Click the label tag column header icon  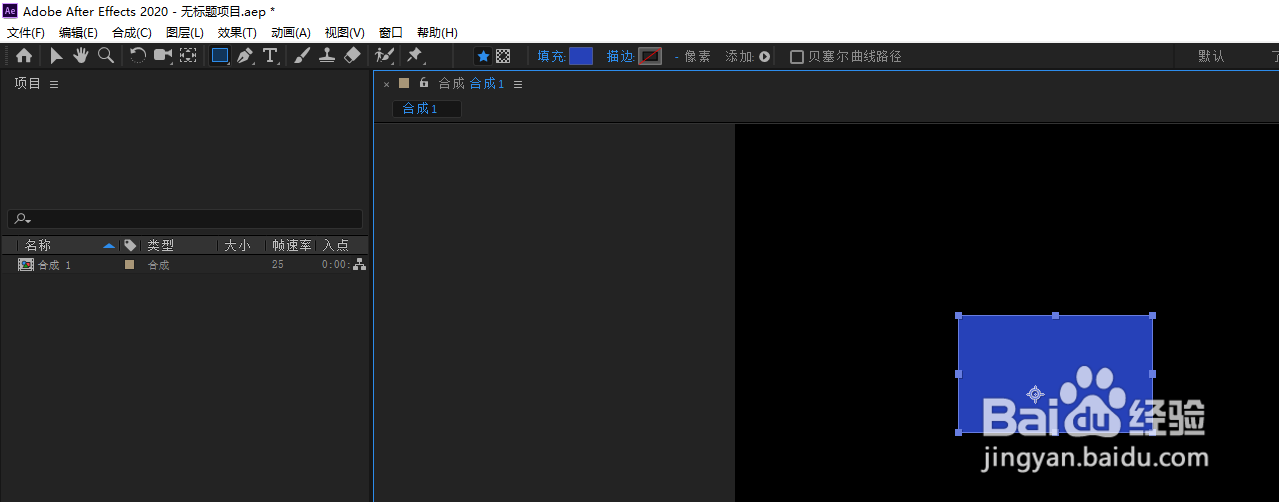pos(130,245)
